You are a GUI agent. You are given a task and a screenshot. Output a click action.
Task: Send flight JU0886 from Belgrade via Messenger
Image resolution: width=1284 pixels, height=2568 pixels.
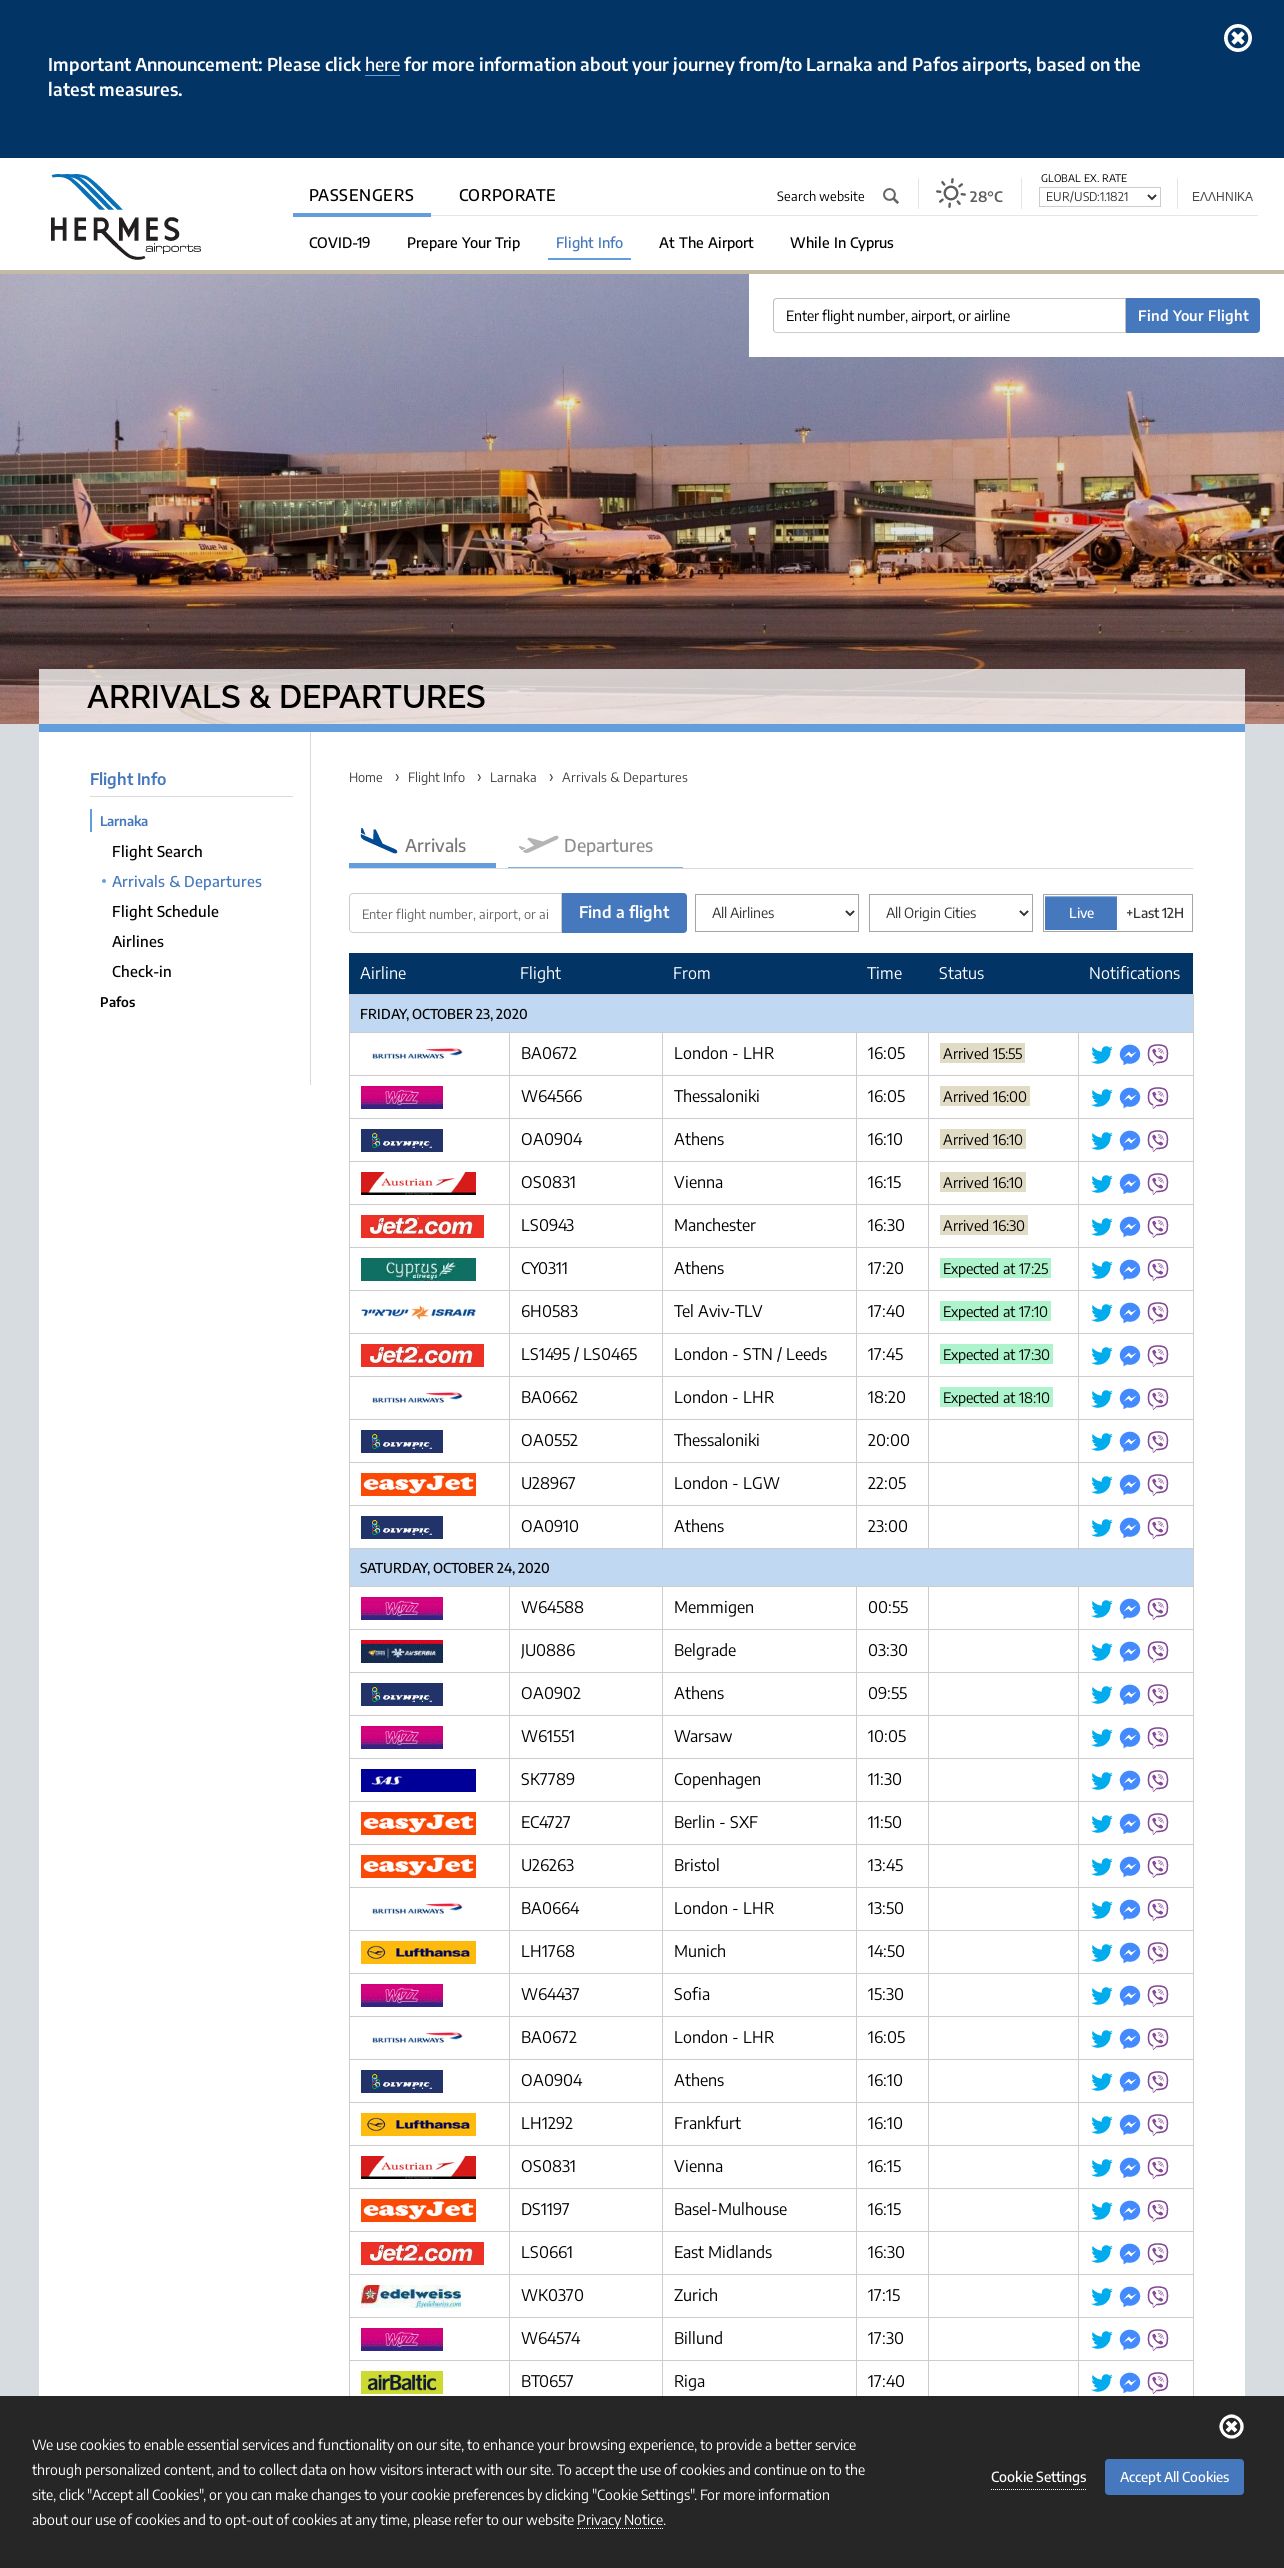[x=1130, y=1651]
